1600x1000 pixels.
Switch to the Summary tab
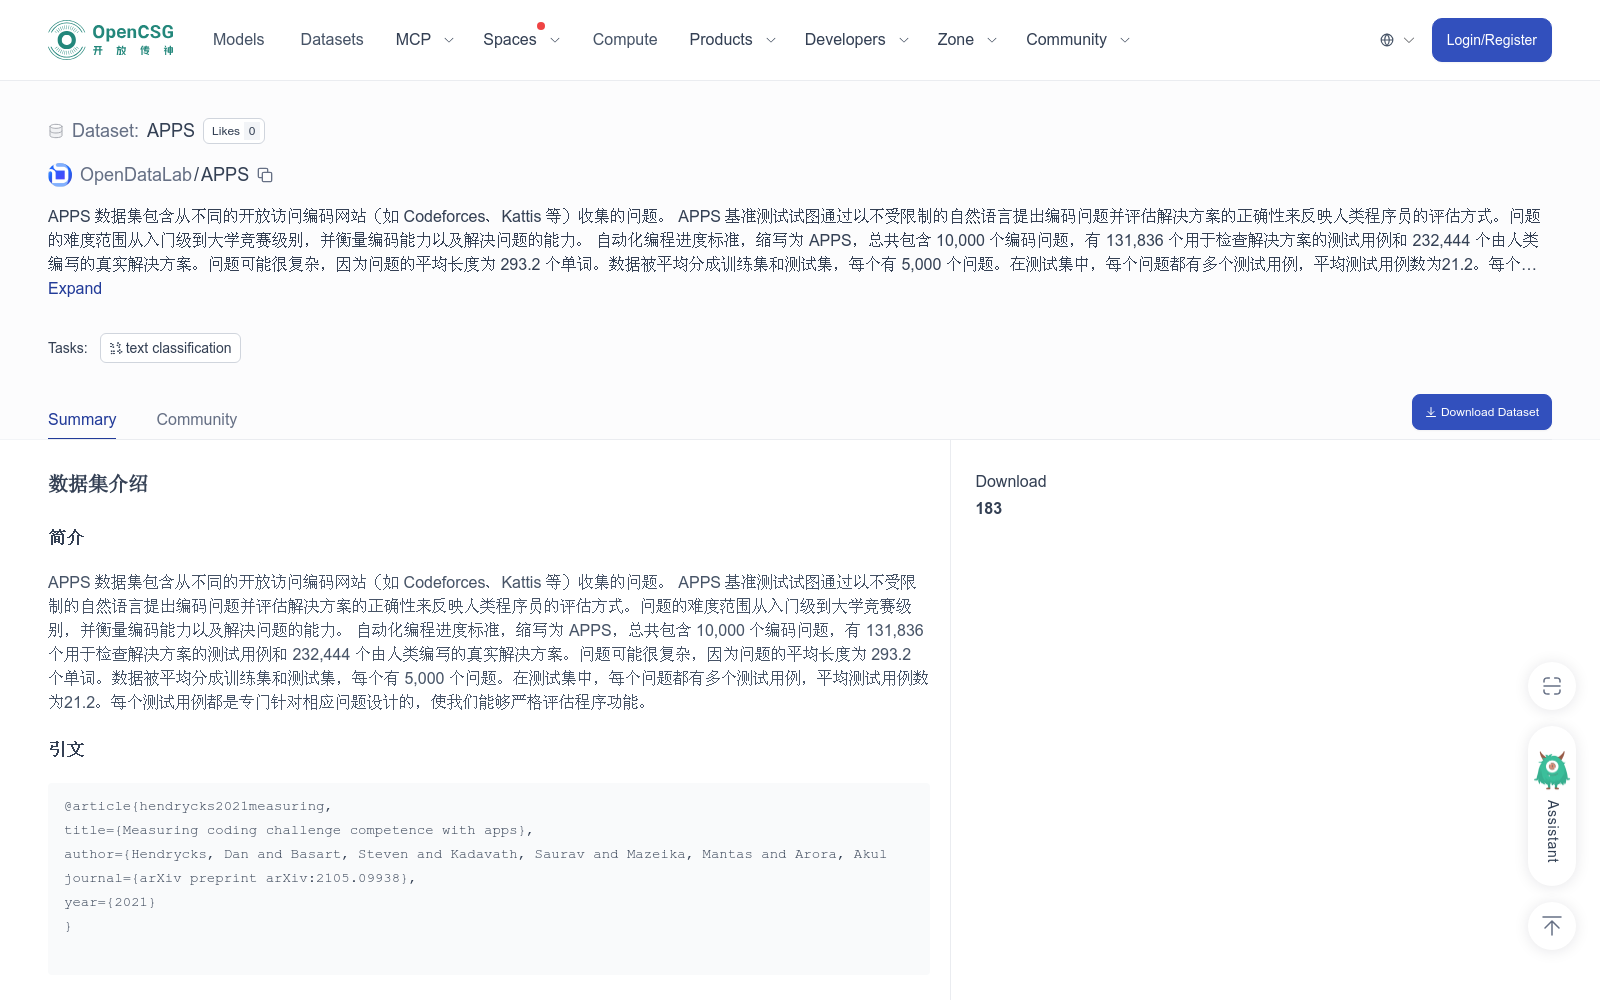[82, 419]
